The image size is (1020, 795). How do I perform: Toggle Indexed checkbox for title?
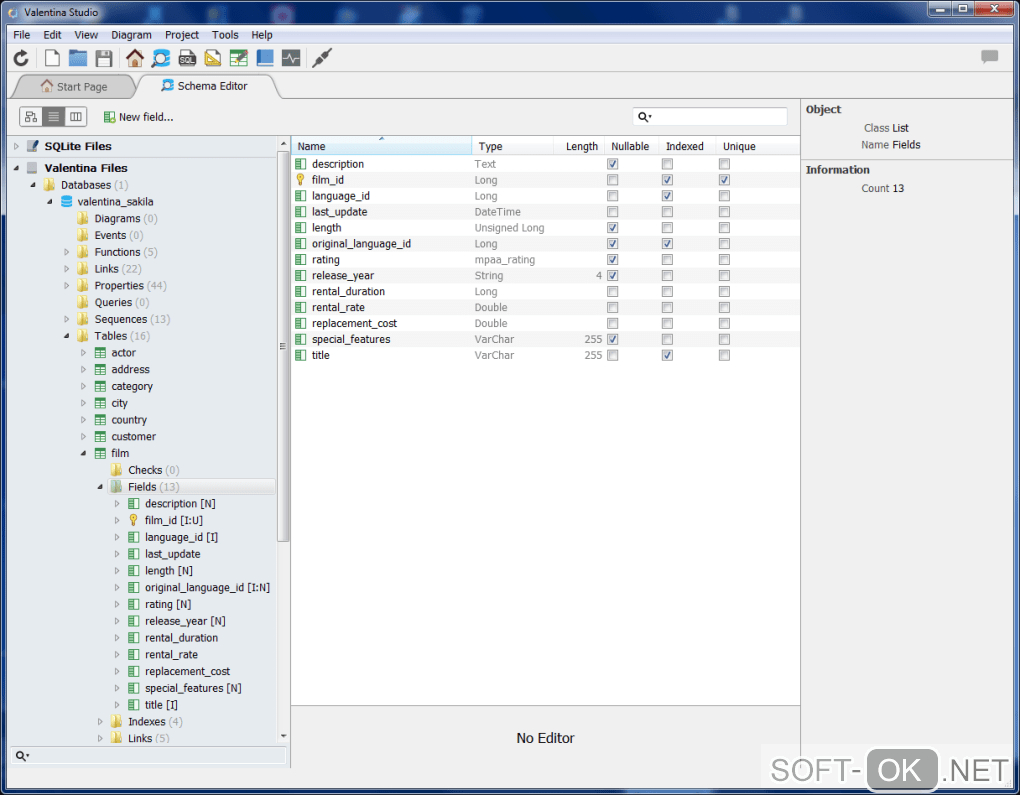click(667, 355)
